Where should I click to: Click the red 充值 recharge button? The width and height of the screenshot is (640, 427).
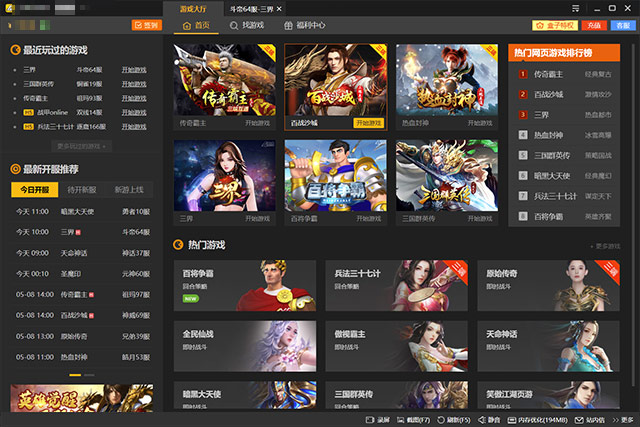(x=594, y=25)
